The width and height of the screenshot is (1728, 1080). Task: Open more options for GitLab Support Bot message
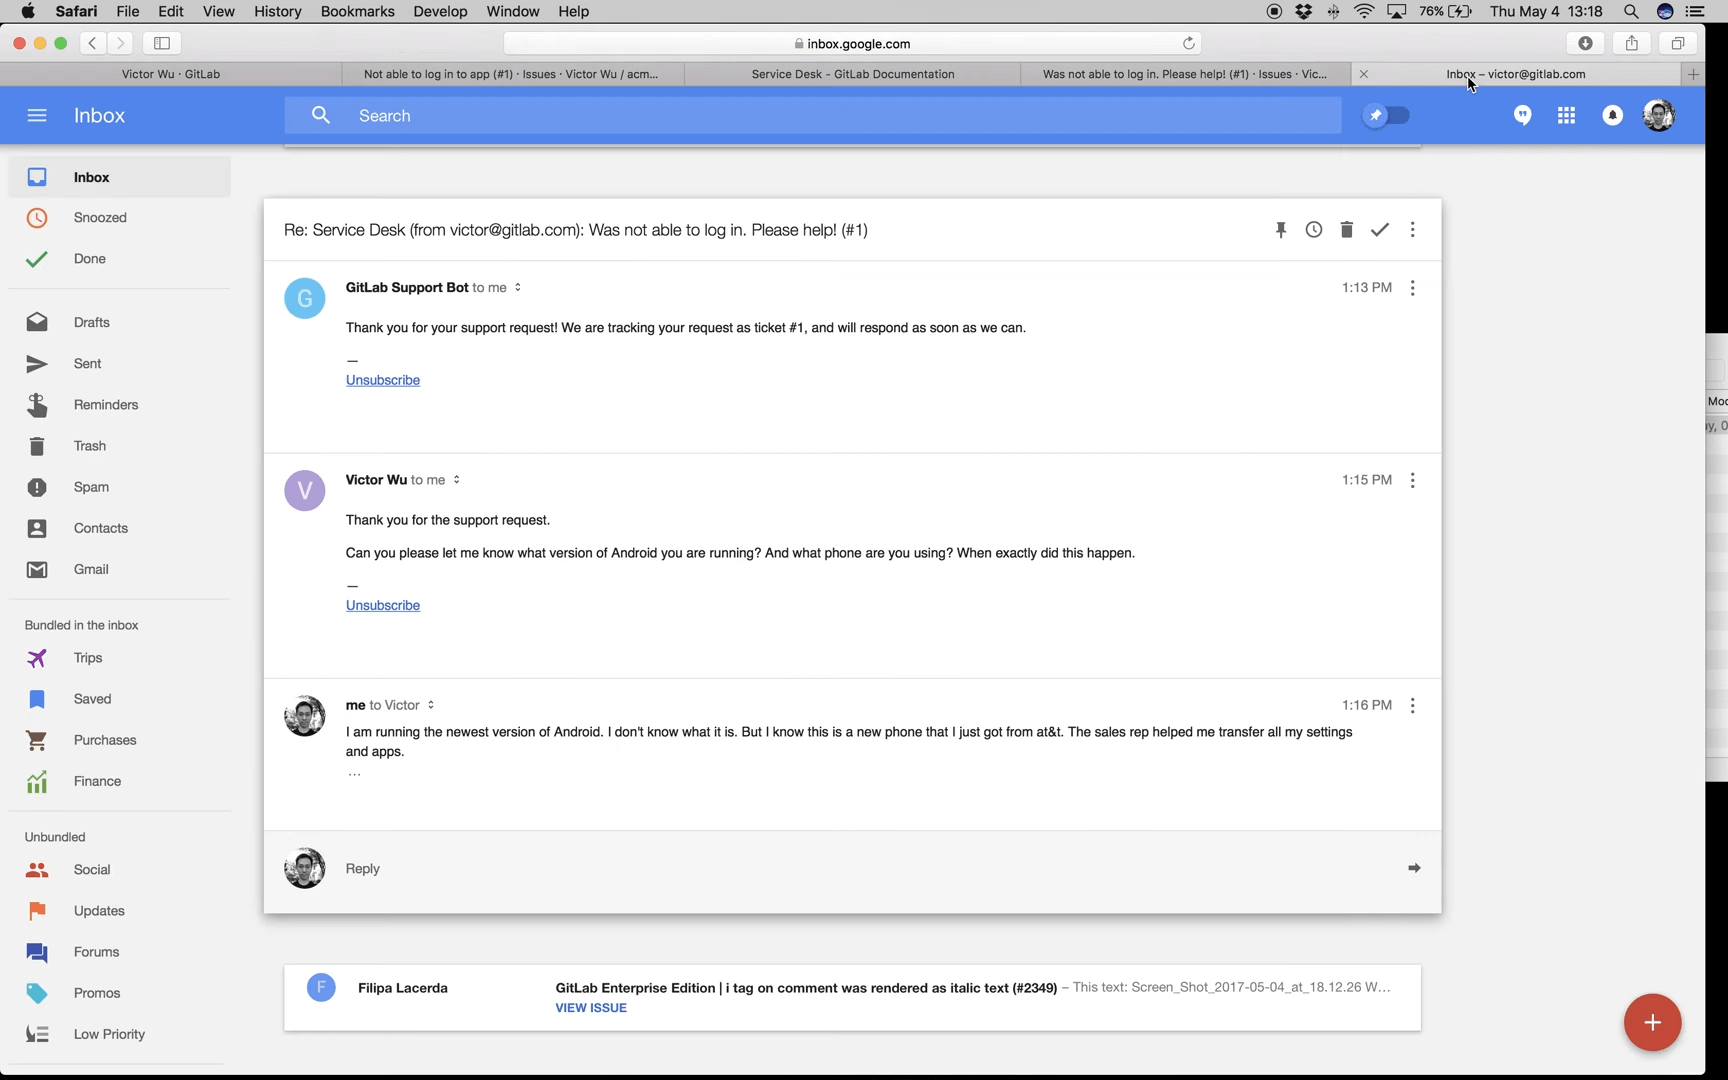(x=1413, y=288)
